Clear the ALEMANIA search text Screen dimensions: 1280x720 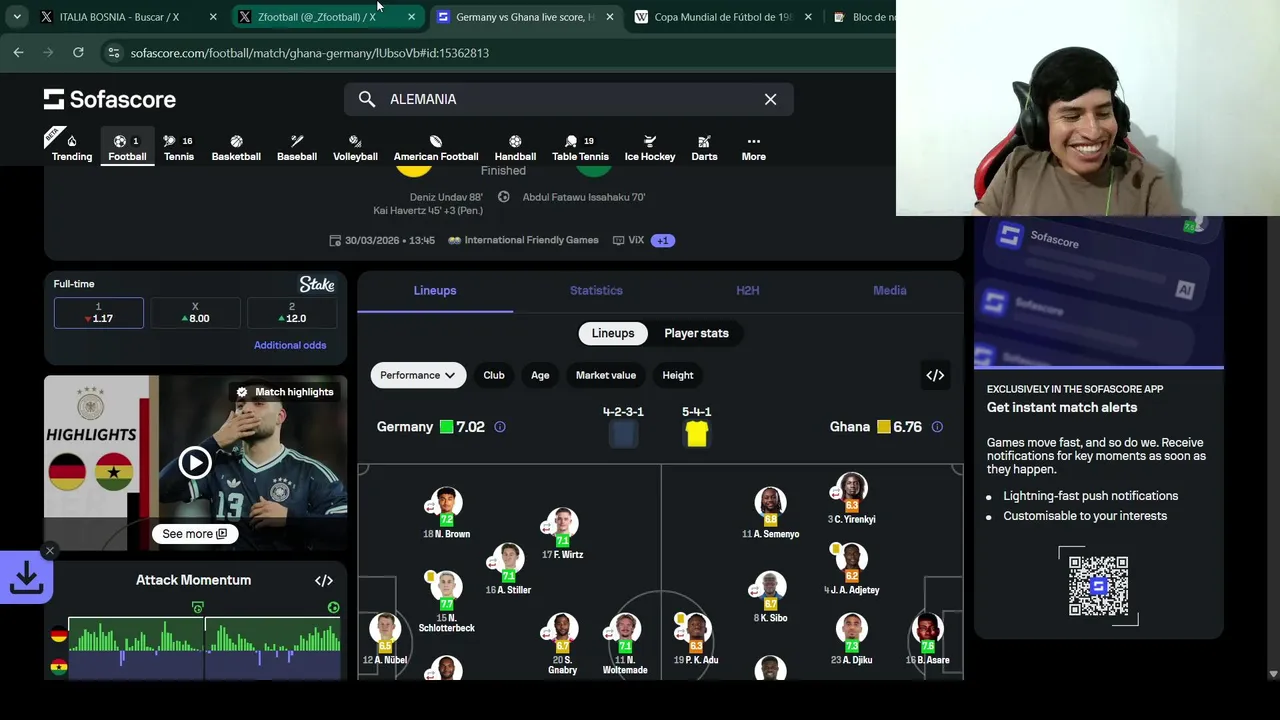coord(770,99)
